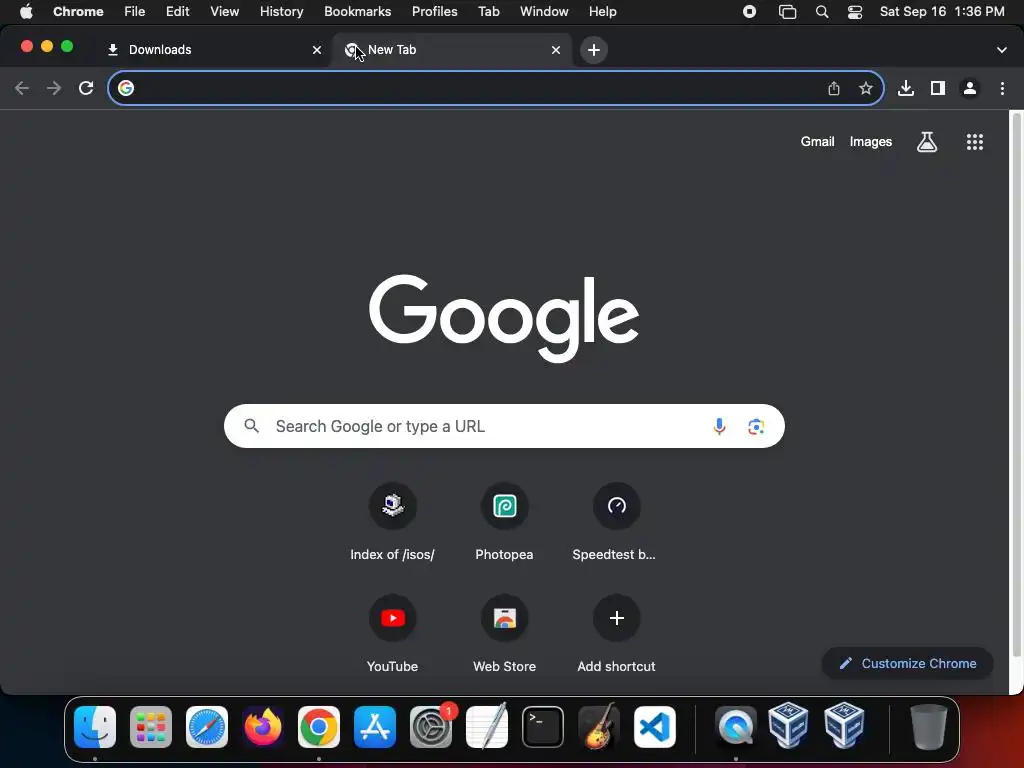Click Customize Chrome button

click(908, 664)
